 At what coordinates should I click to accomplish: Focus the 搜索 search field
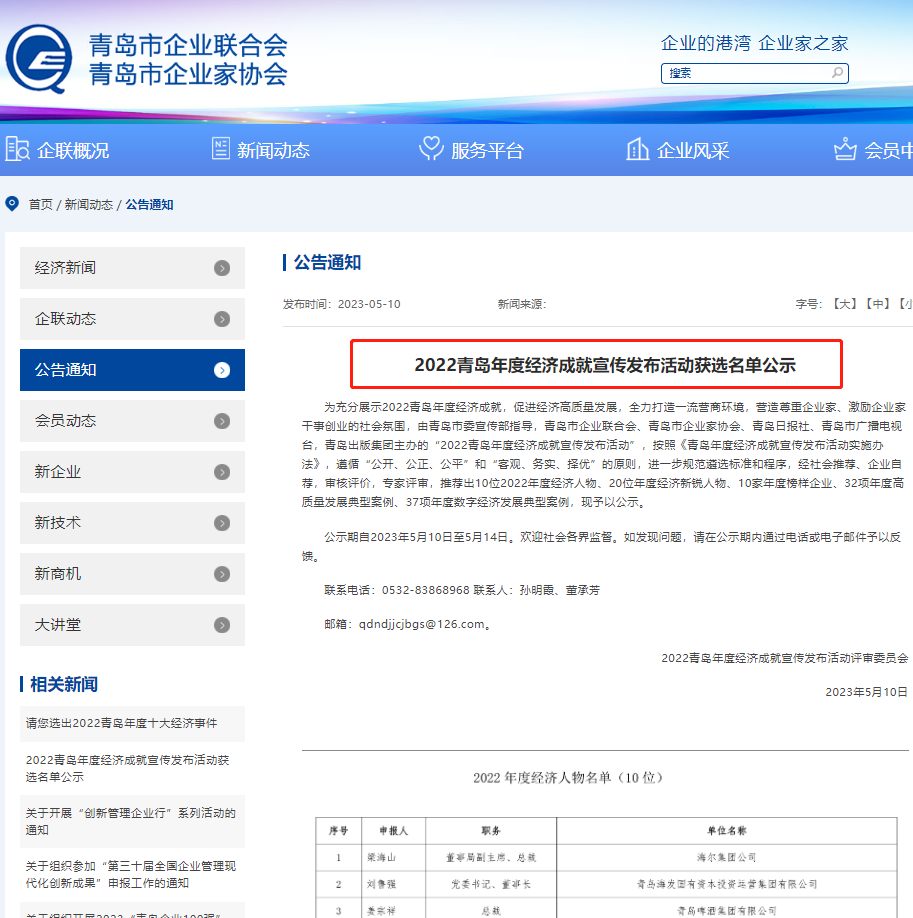pos(754,73)
